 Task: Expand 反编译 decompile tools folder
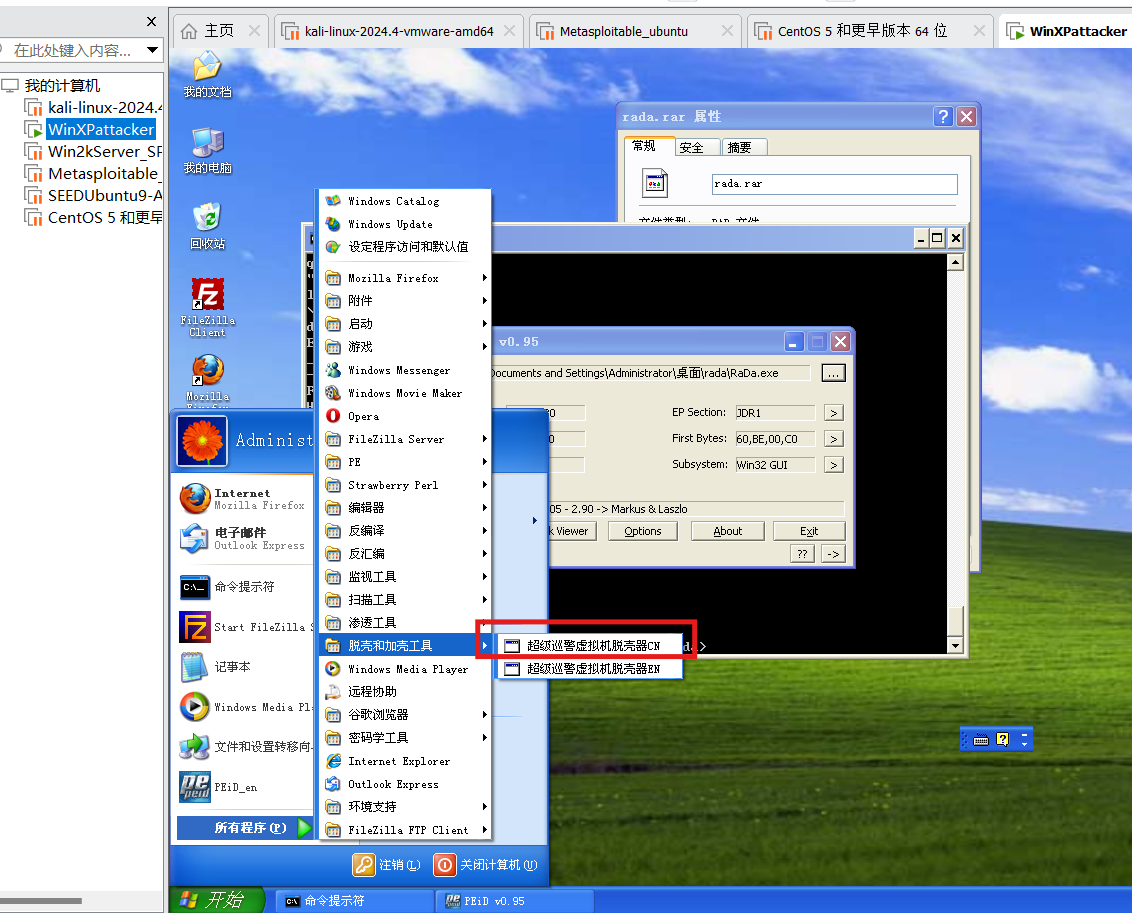click(x=405, y=530)
